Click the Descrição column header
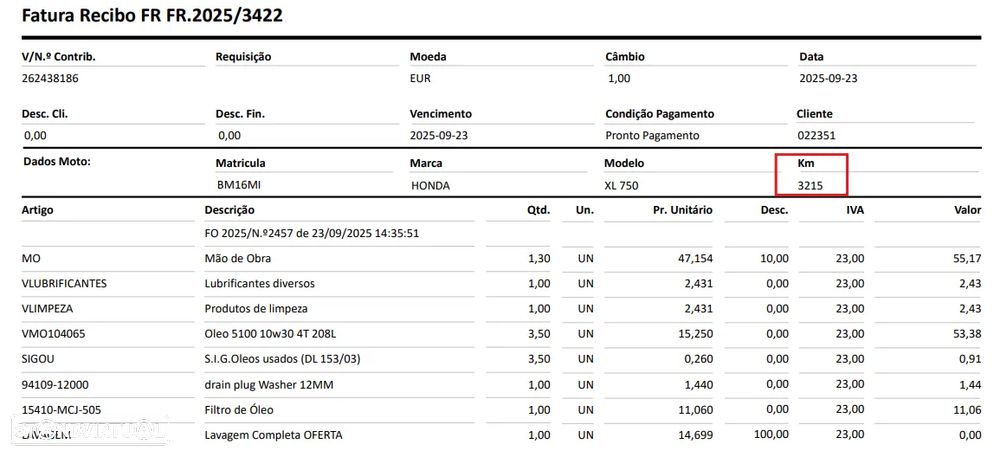Viewport: 1000px width, 456px height. pos(229,210)
